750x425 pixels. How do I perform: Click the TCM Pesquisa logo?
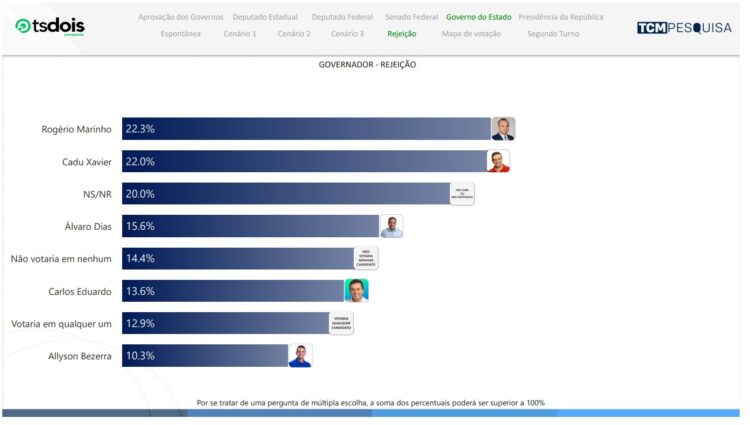[x=683, y=28]
